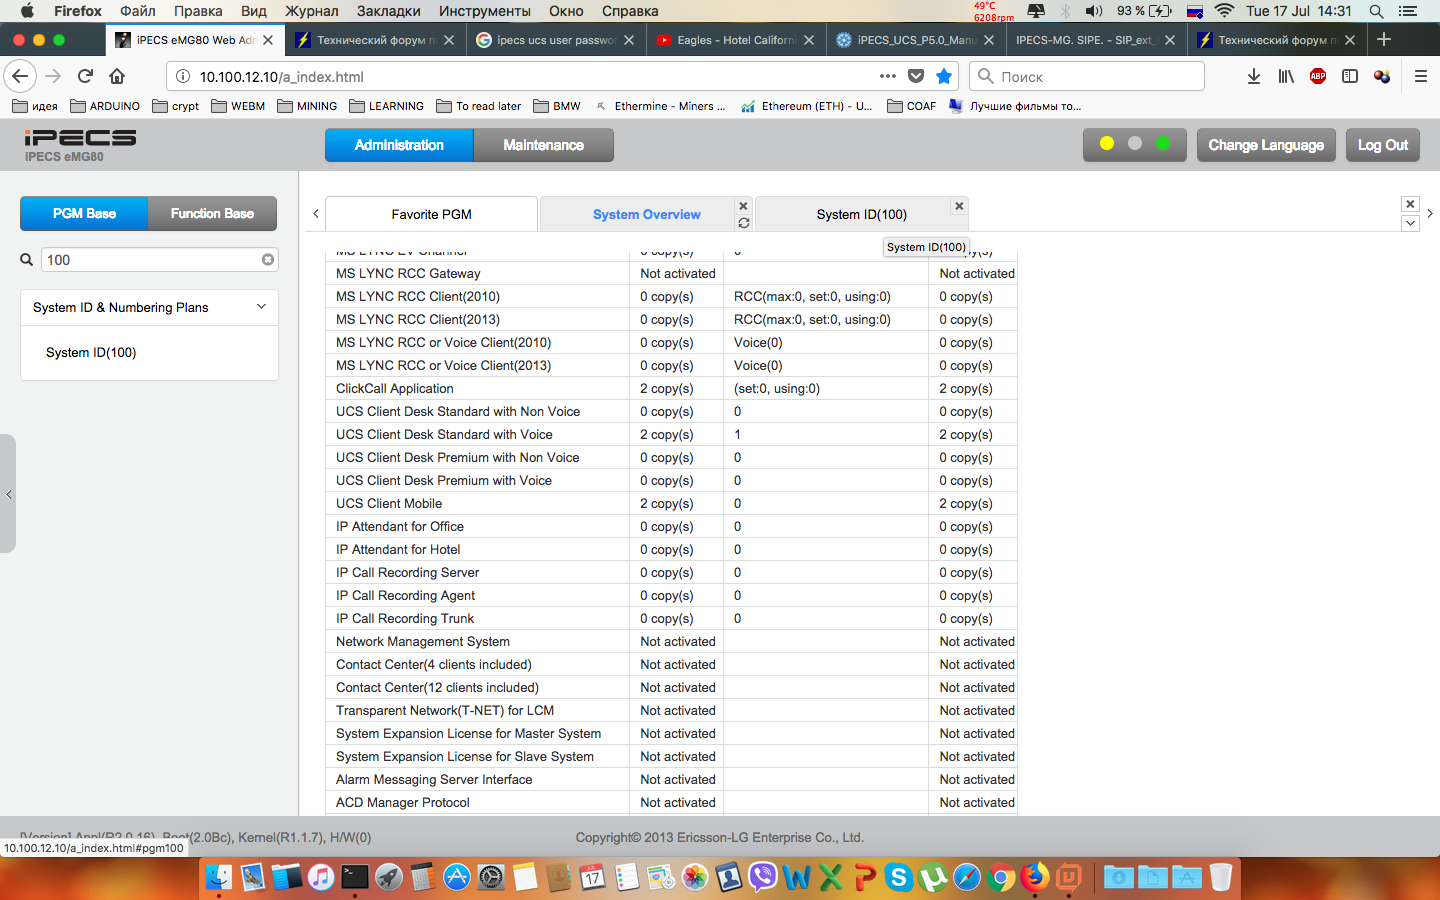Switch to PGM Base mode
1440x900 pixels.
coord(84,214)
